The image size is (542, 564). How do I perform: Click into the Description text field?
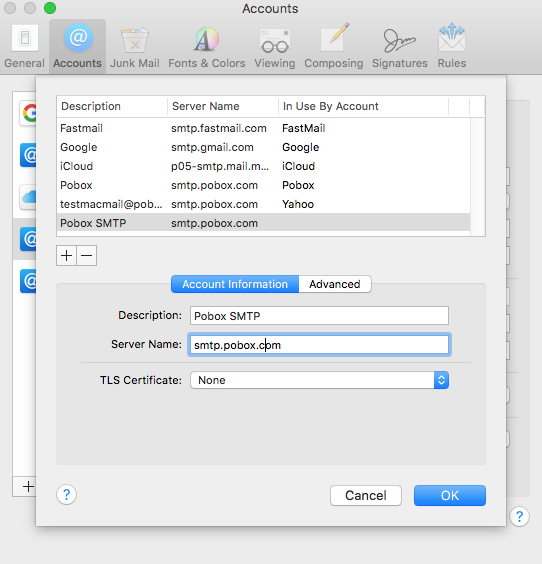[319, 316]
